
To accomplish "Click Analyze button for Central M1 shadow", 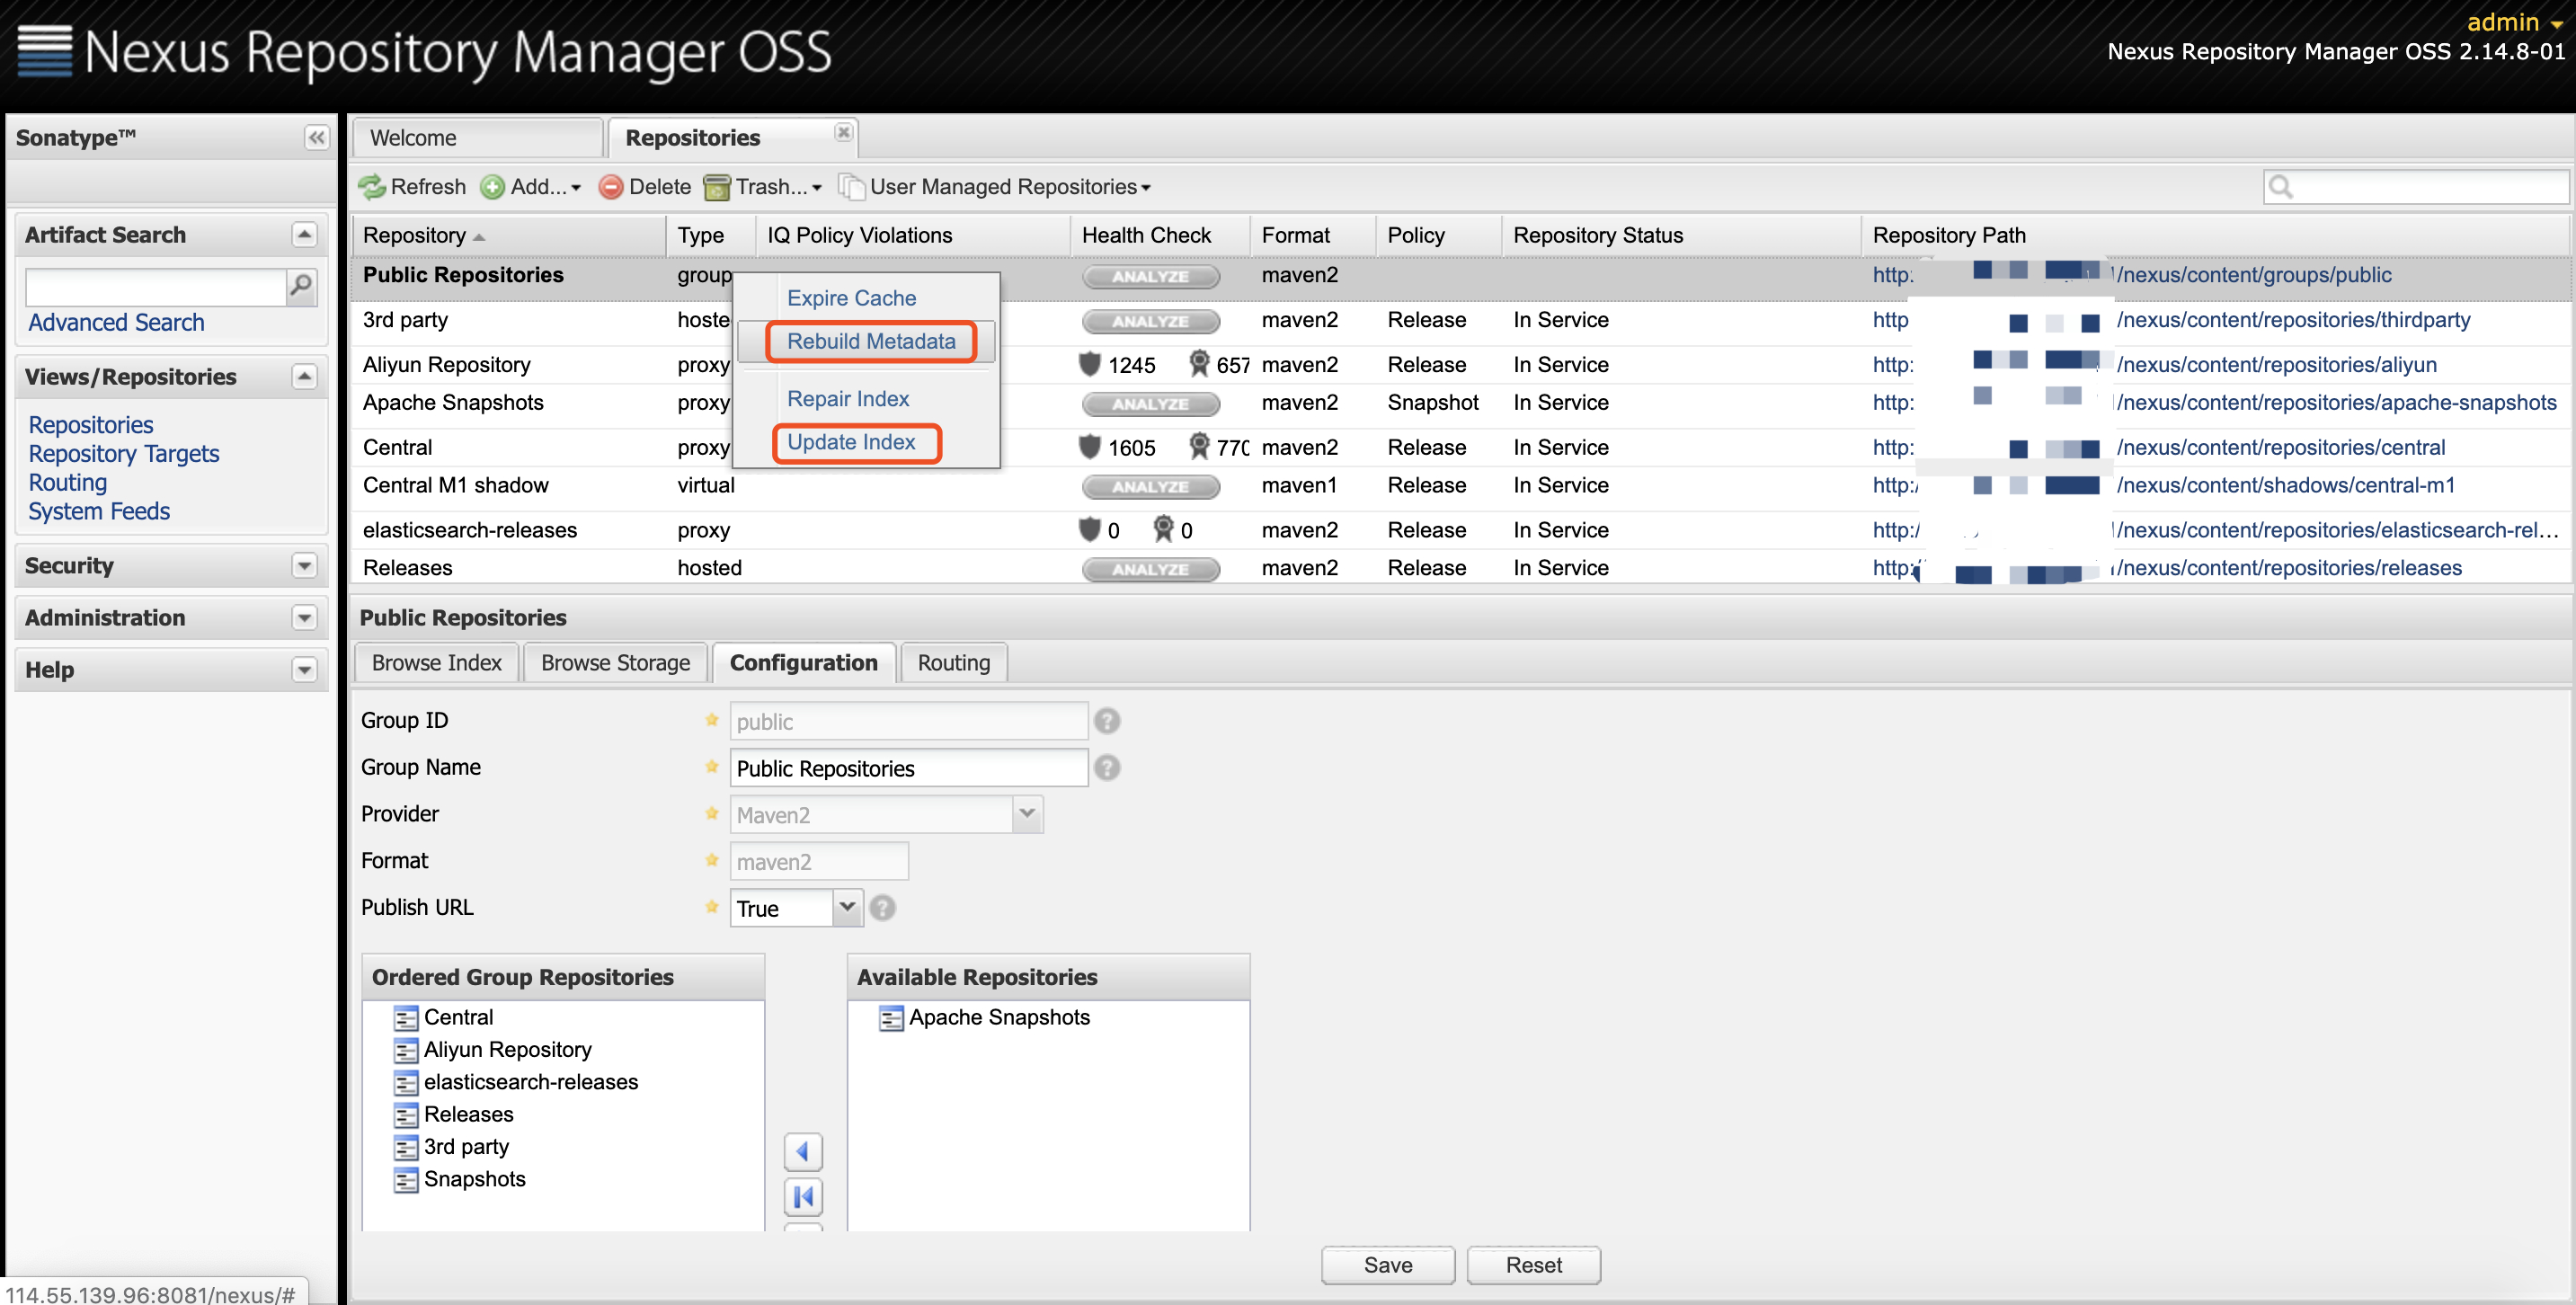I will point(1151,487).
